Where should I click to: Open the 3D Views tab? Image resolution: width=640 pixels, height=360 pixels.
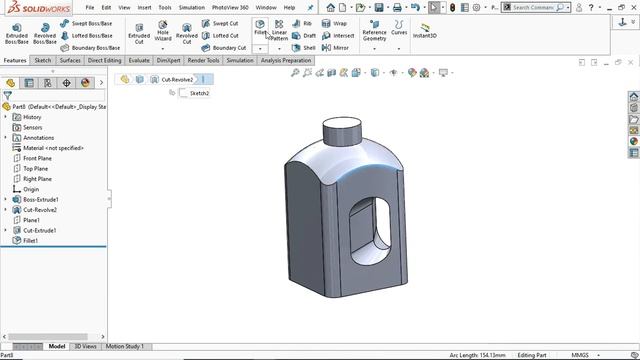(x=85, y=346)
